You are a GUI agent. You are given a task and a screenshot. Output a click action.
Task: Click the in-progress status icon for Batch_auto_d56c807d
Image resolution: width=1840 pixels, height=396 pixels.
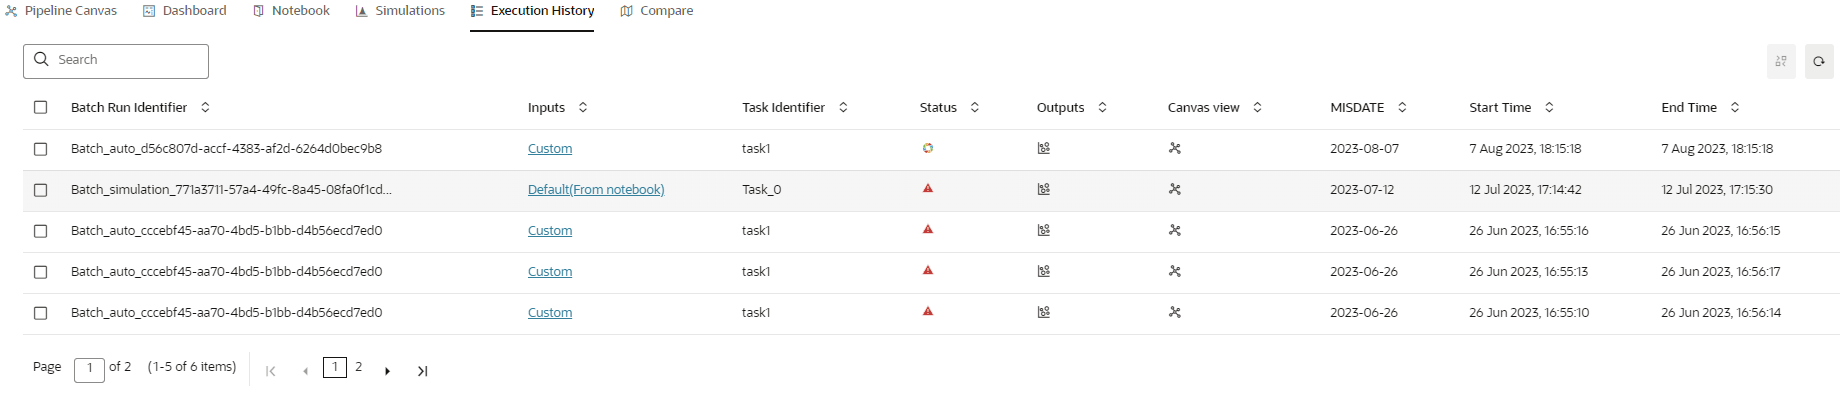(928, 148)
